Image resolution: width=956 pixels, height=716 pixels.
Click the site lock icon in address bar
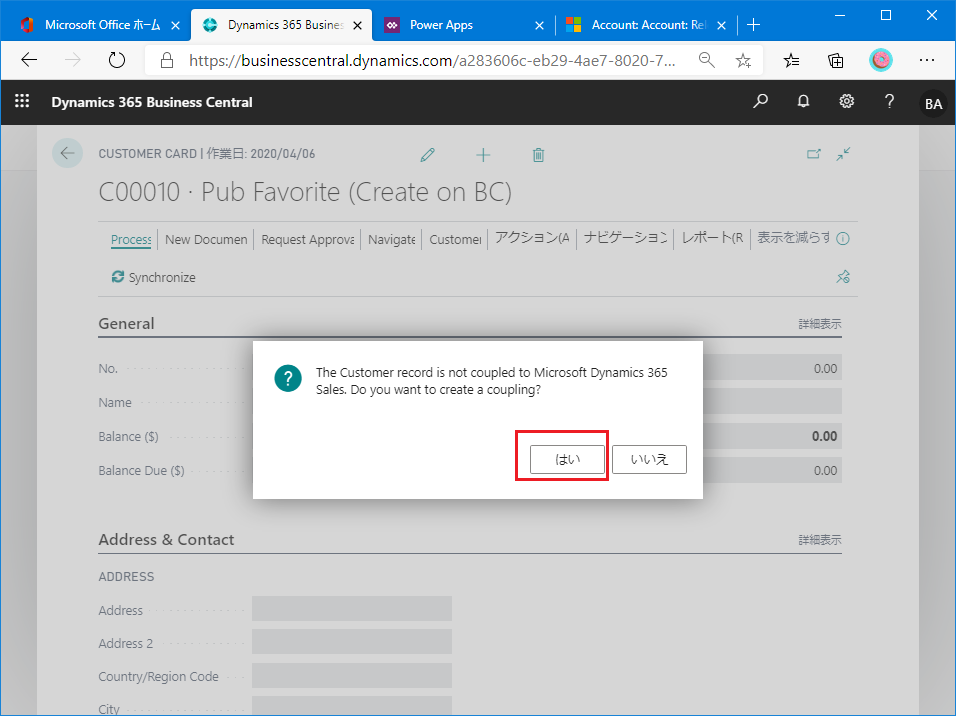[x=166, y=60]
